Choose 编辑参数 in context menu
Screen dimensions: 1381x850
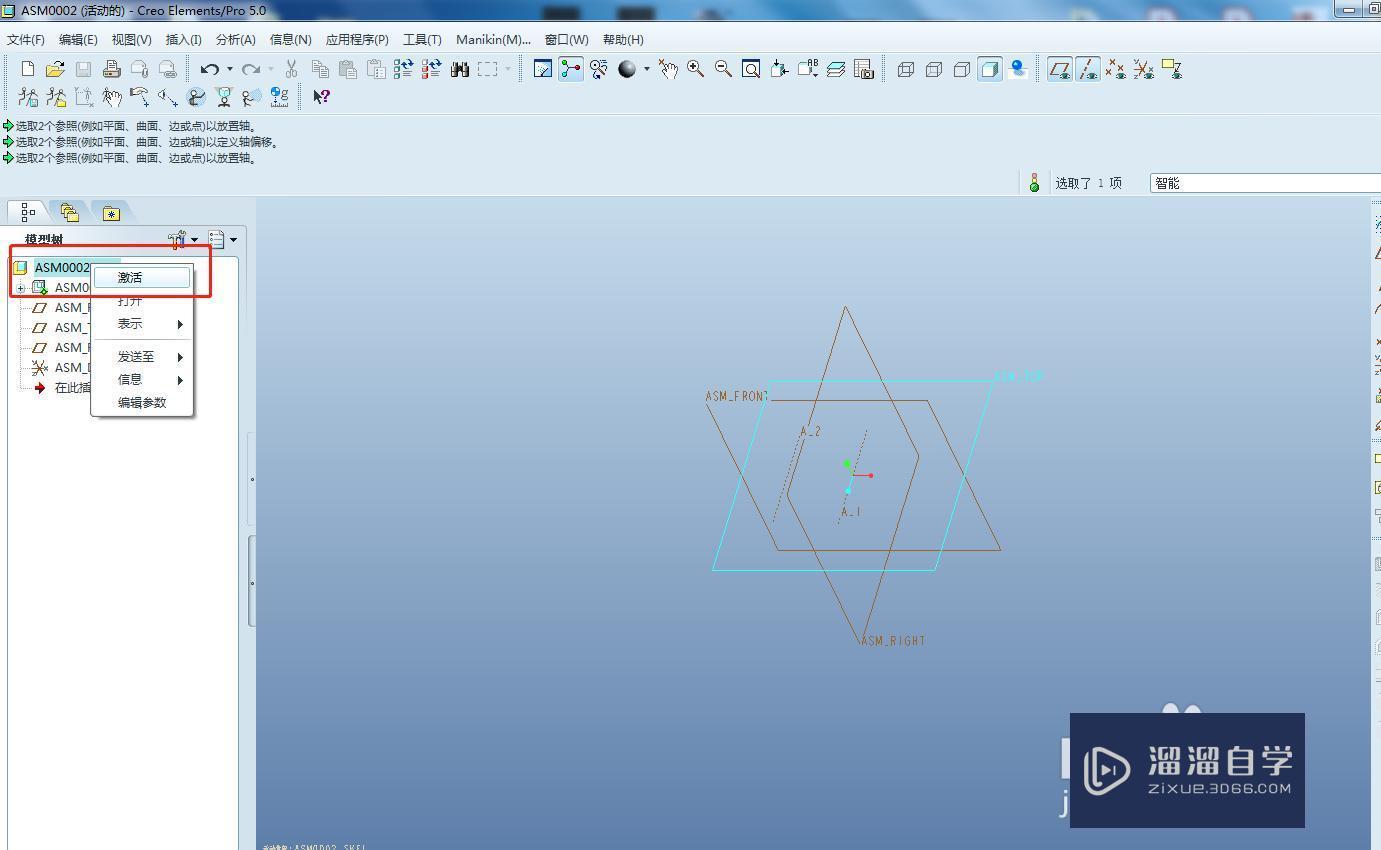tap(142, 403)
